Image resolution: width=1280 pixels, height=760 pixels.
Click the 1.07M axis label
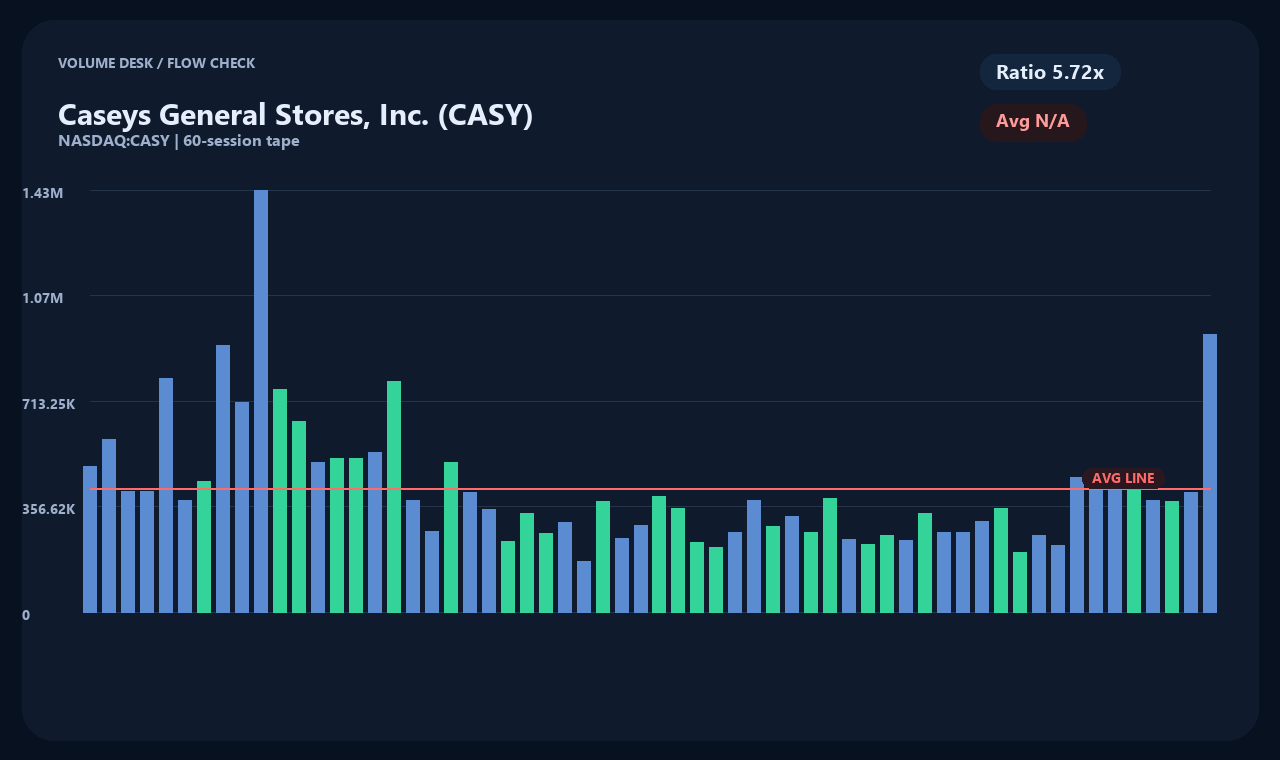[42, 298]
